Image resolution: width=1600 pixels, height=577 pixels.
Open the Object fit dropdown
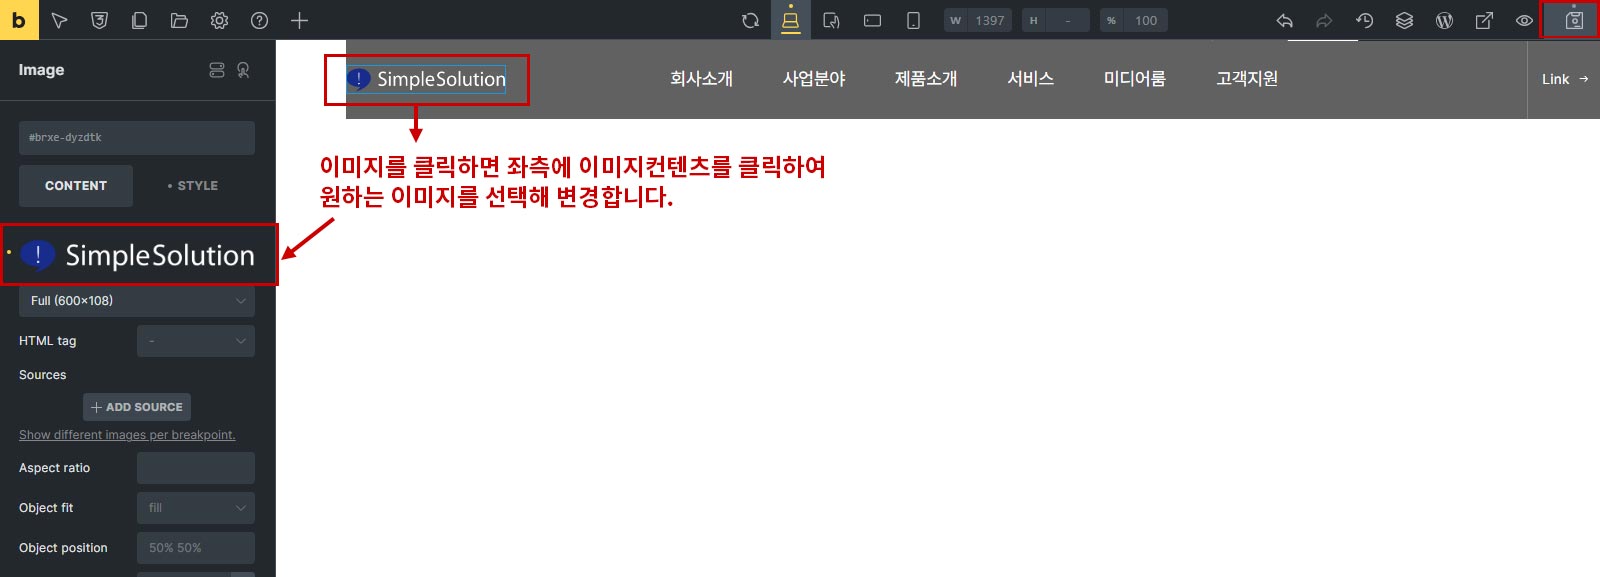pyautogui.click(x=195, y=508)
